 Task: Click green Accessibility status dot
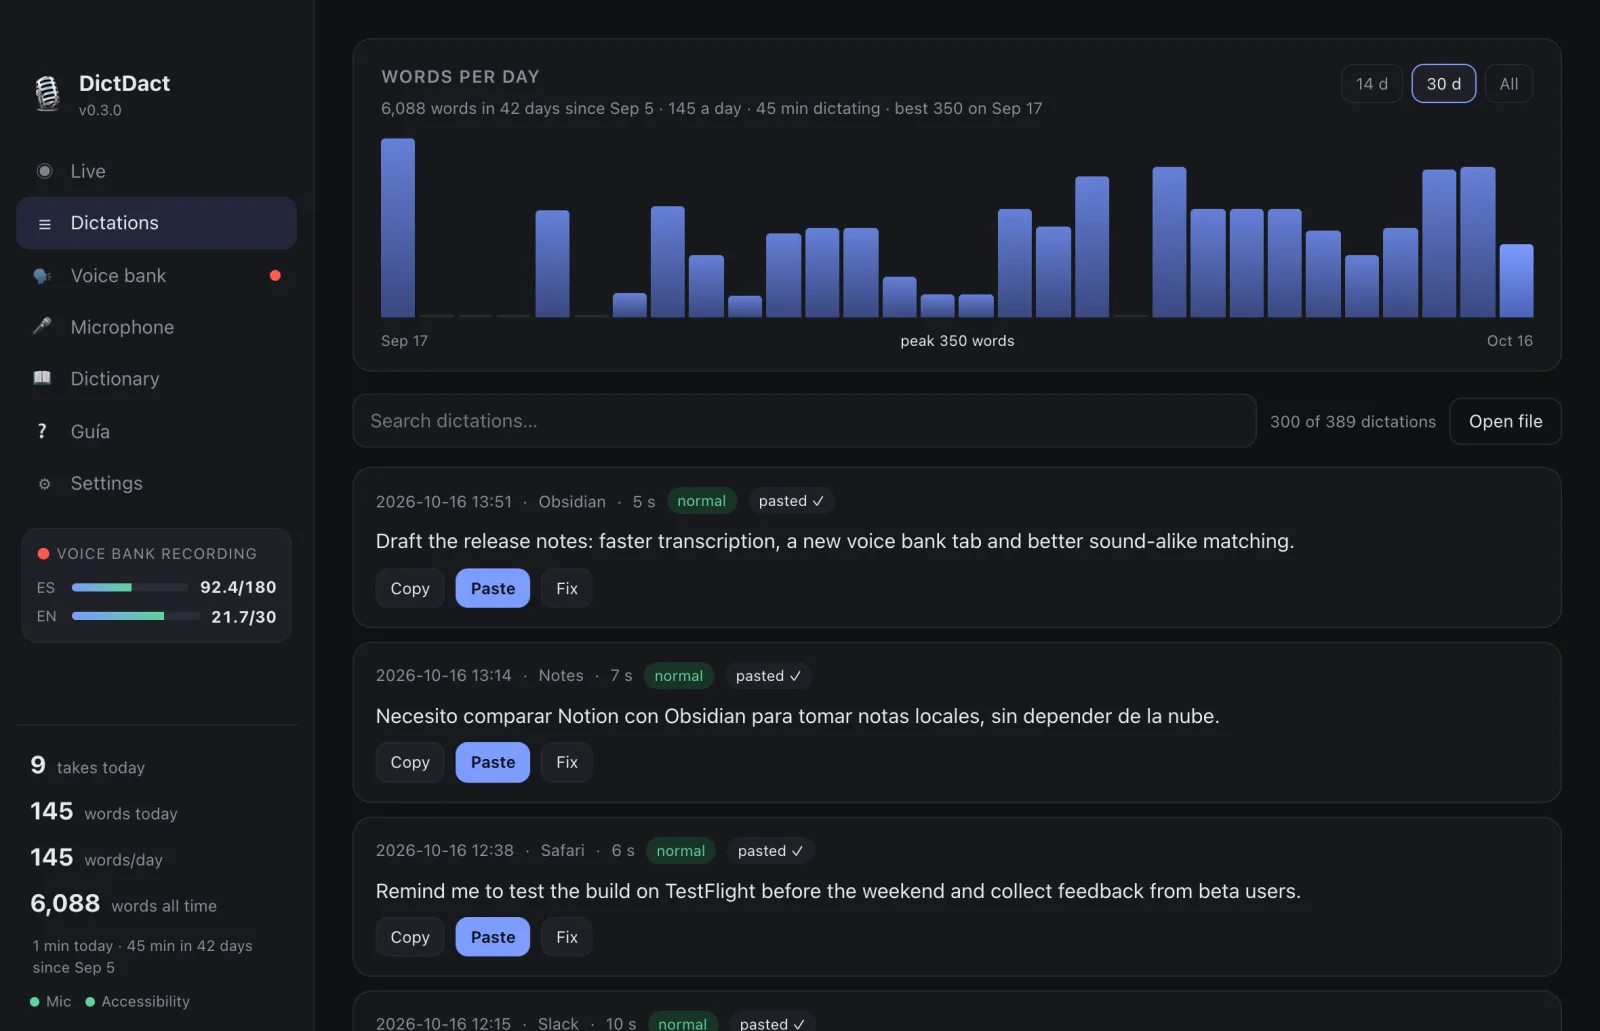coord(90,1002)
